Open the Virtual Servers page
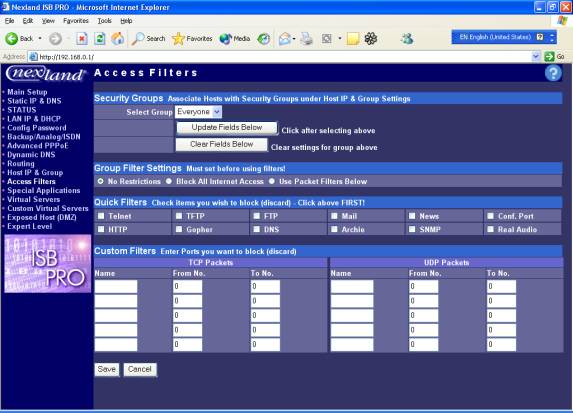Image resolution: width=573 pixels, height=413 pixels. [34, 200]
